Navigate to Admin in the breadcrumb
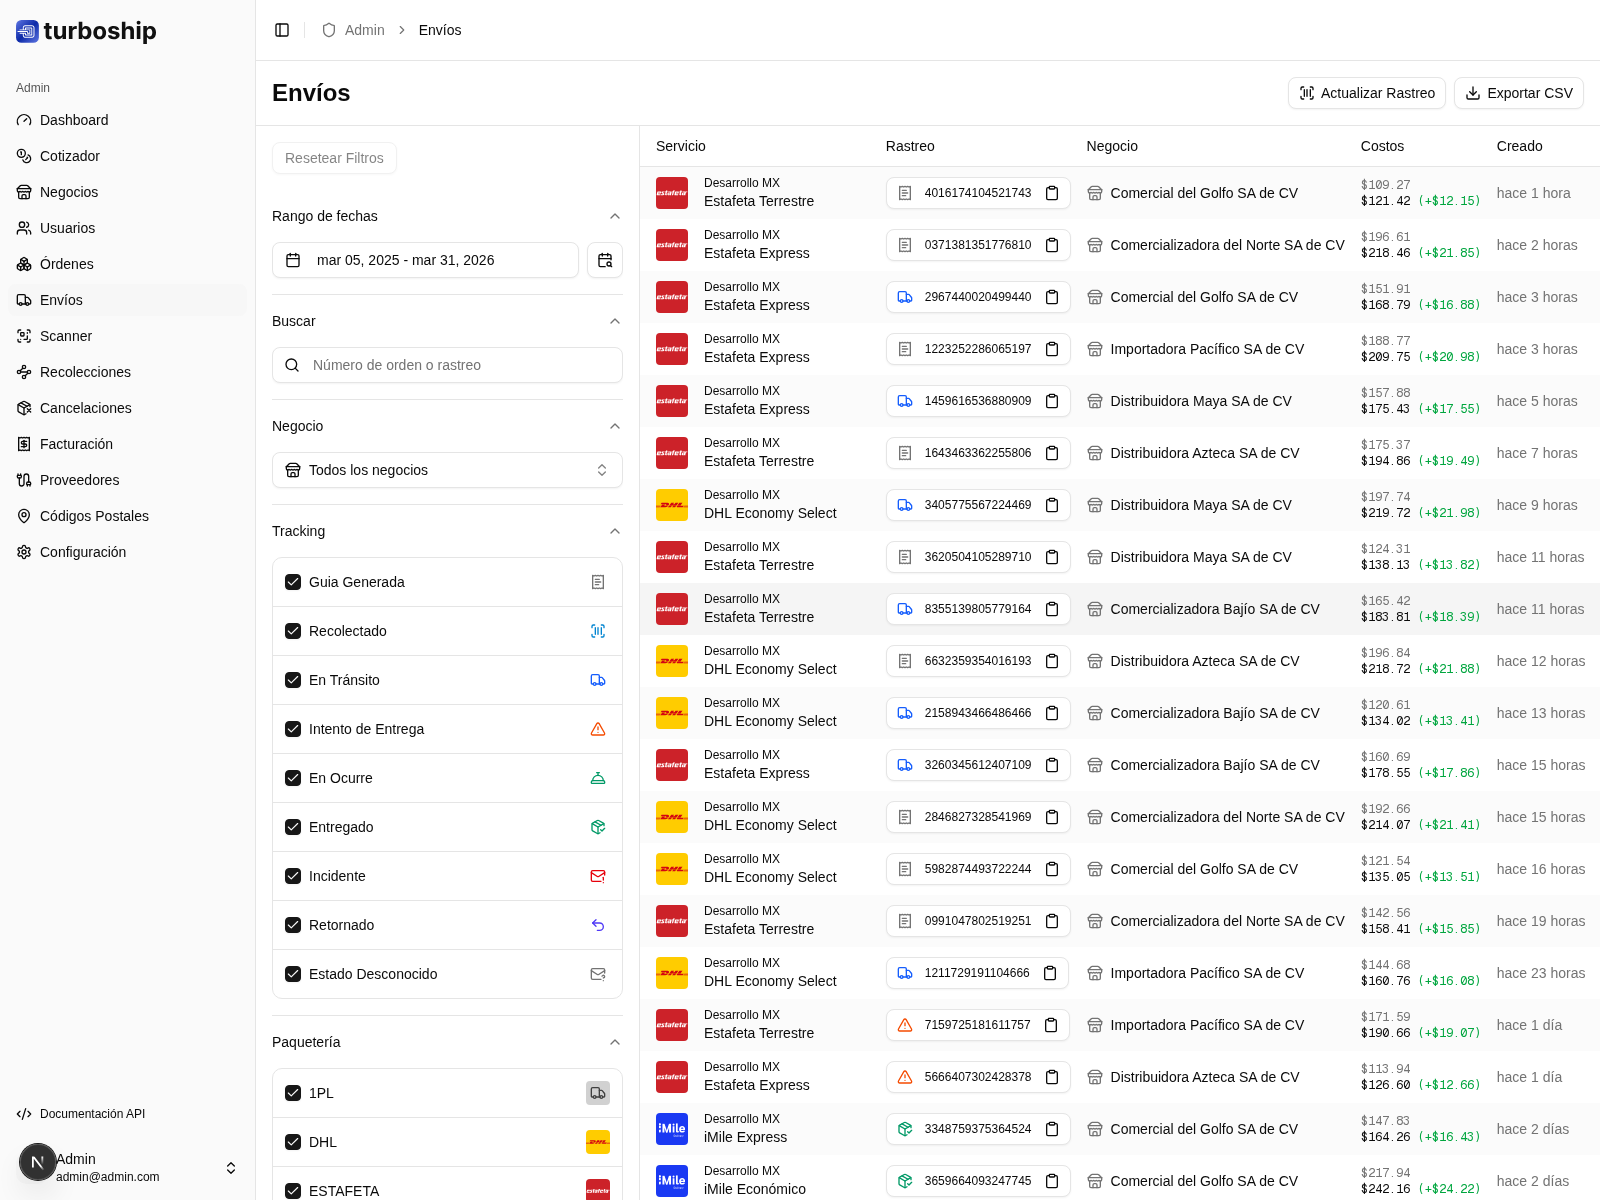 click(364, 30)
